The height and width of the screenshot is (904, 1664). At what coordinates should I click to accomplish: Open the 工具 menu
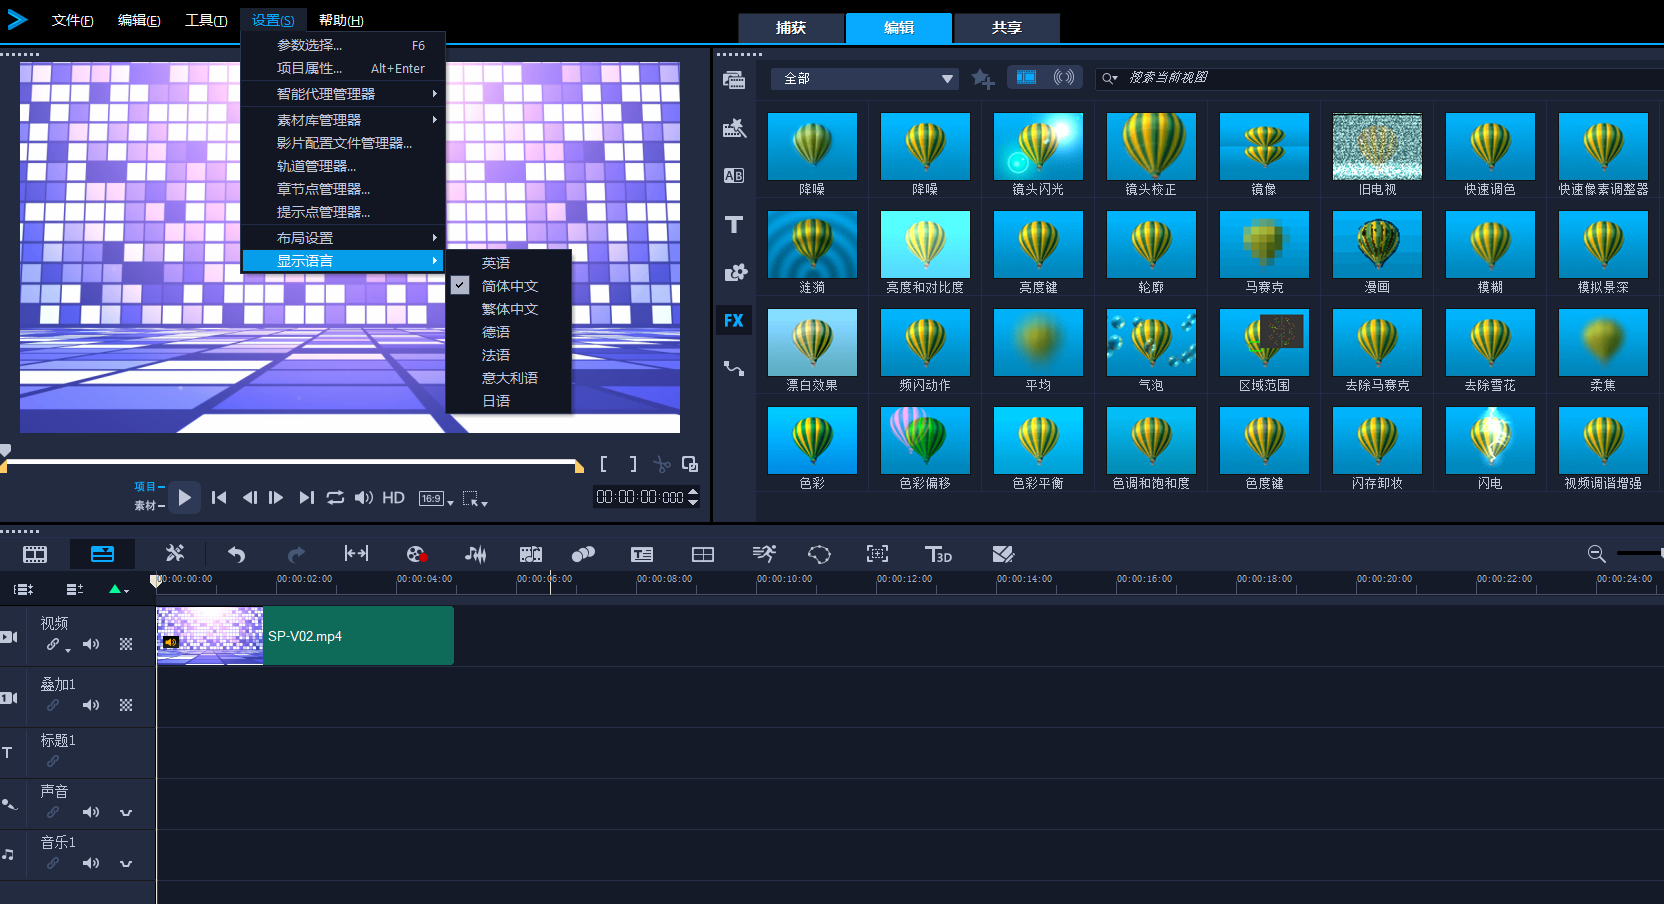pyautogui.click(x=206, y=20)
